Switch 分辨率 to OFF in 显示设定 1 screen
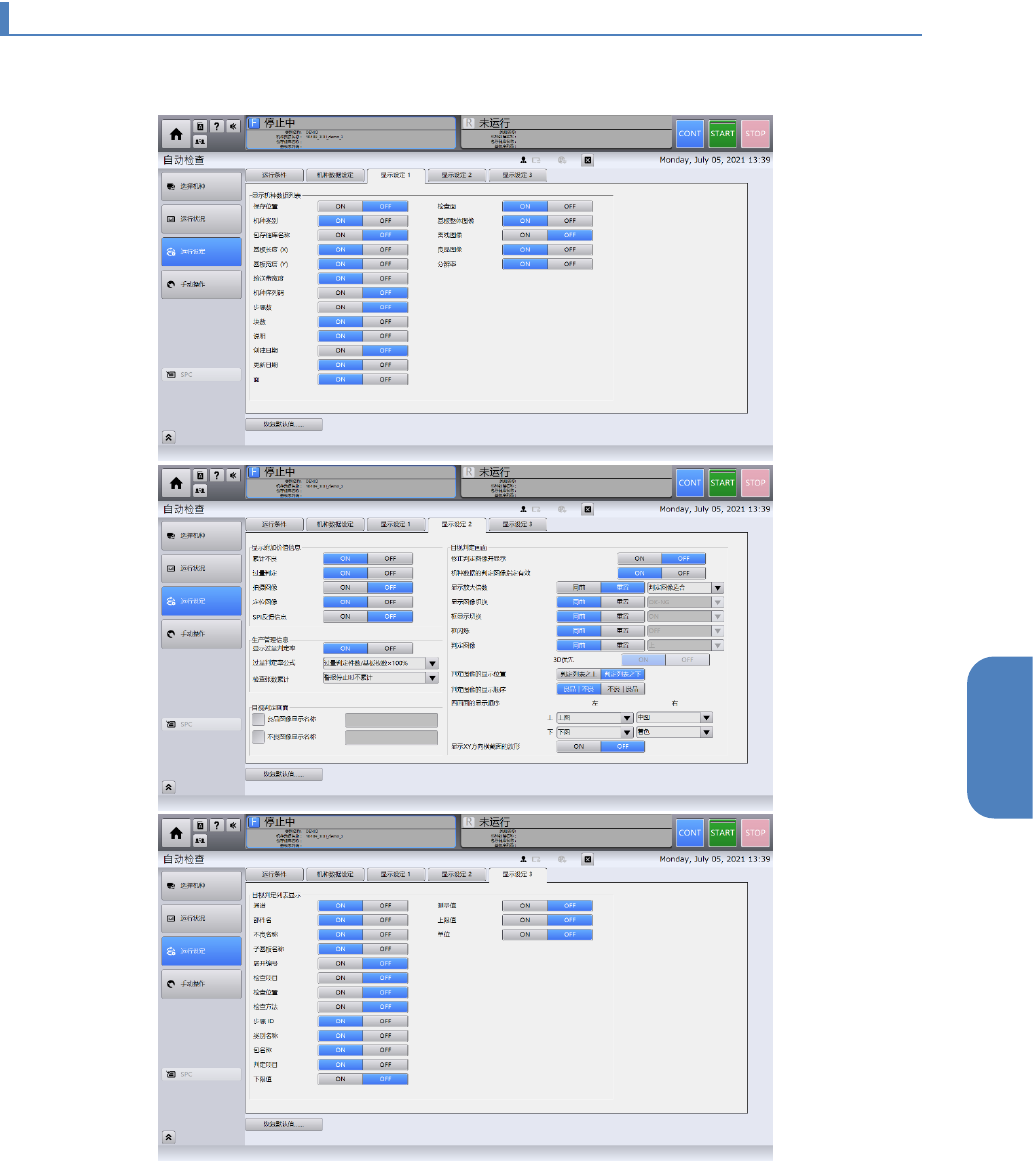The image size is (1033, 1161). click(569, 264)
